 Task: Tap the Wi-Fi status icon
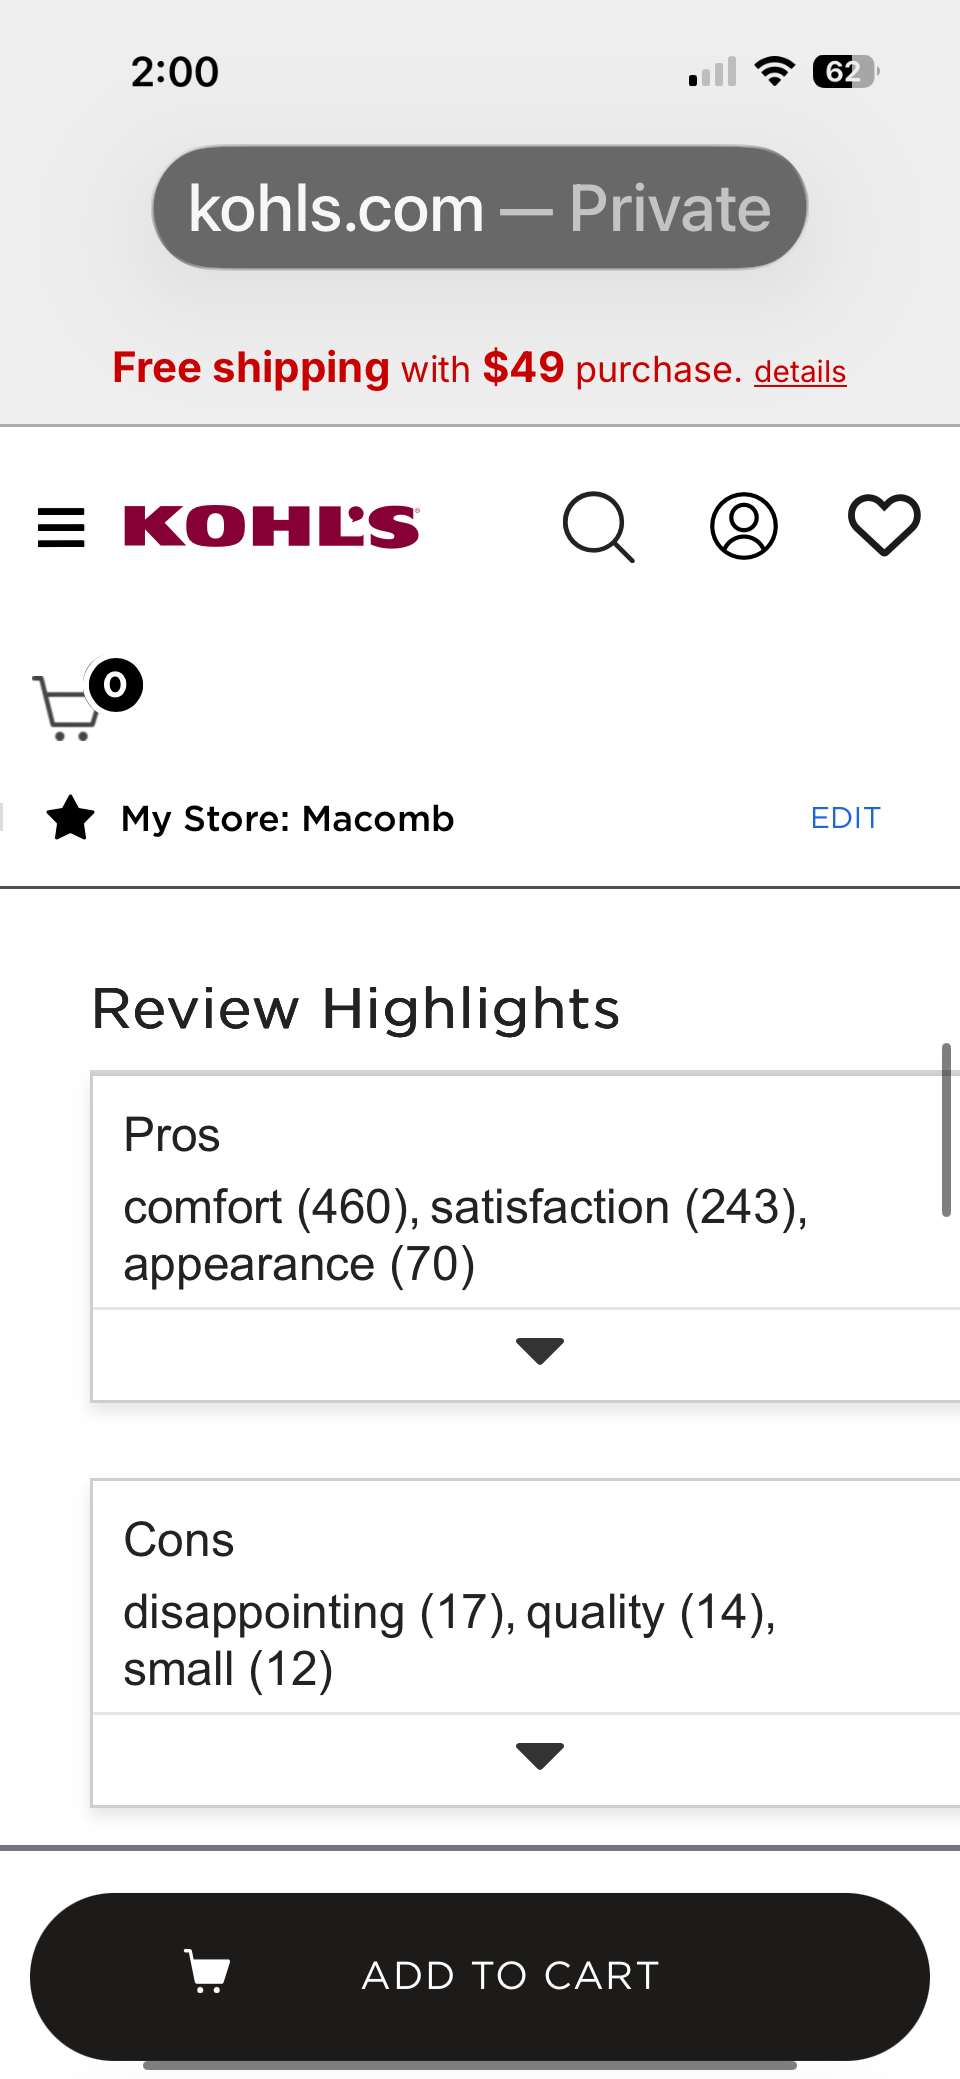click(x=774, y=72)
